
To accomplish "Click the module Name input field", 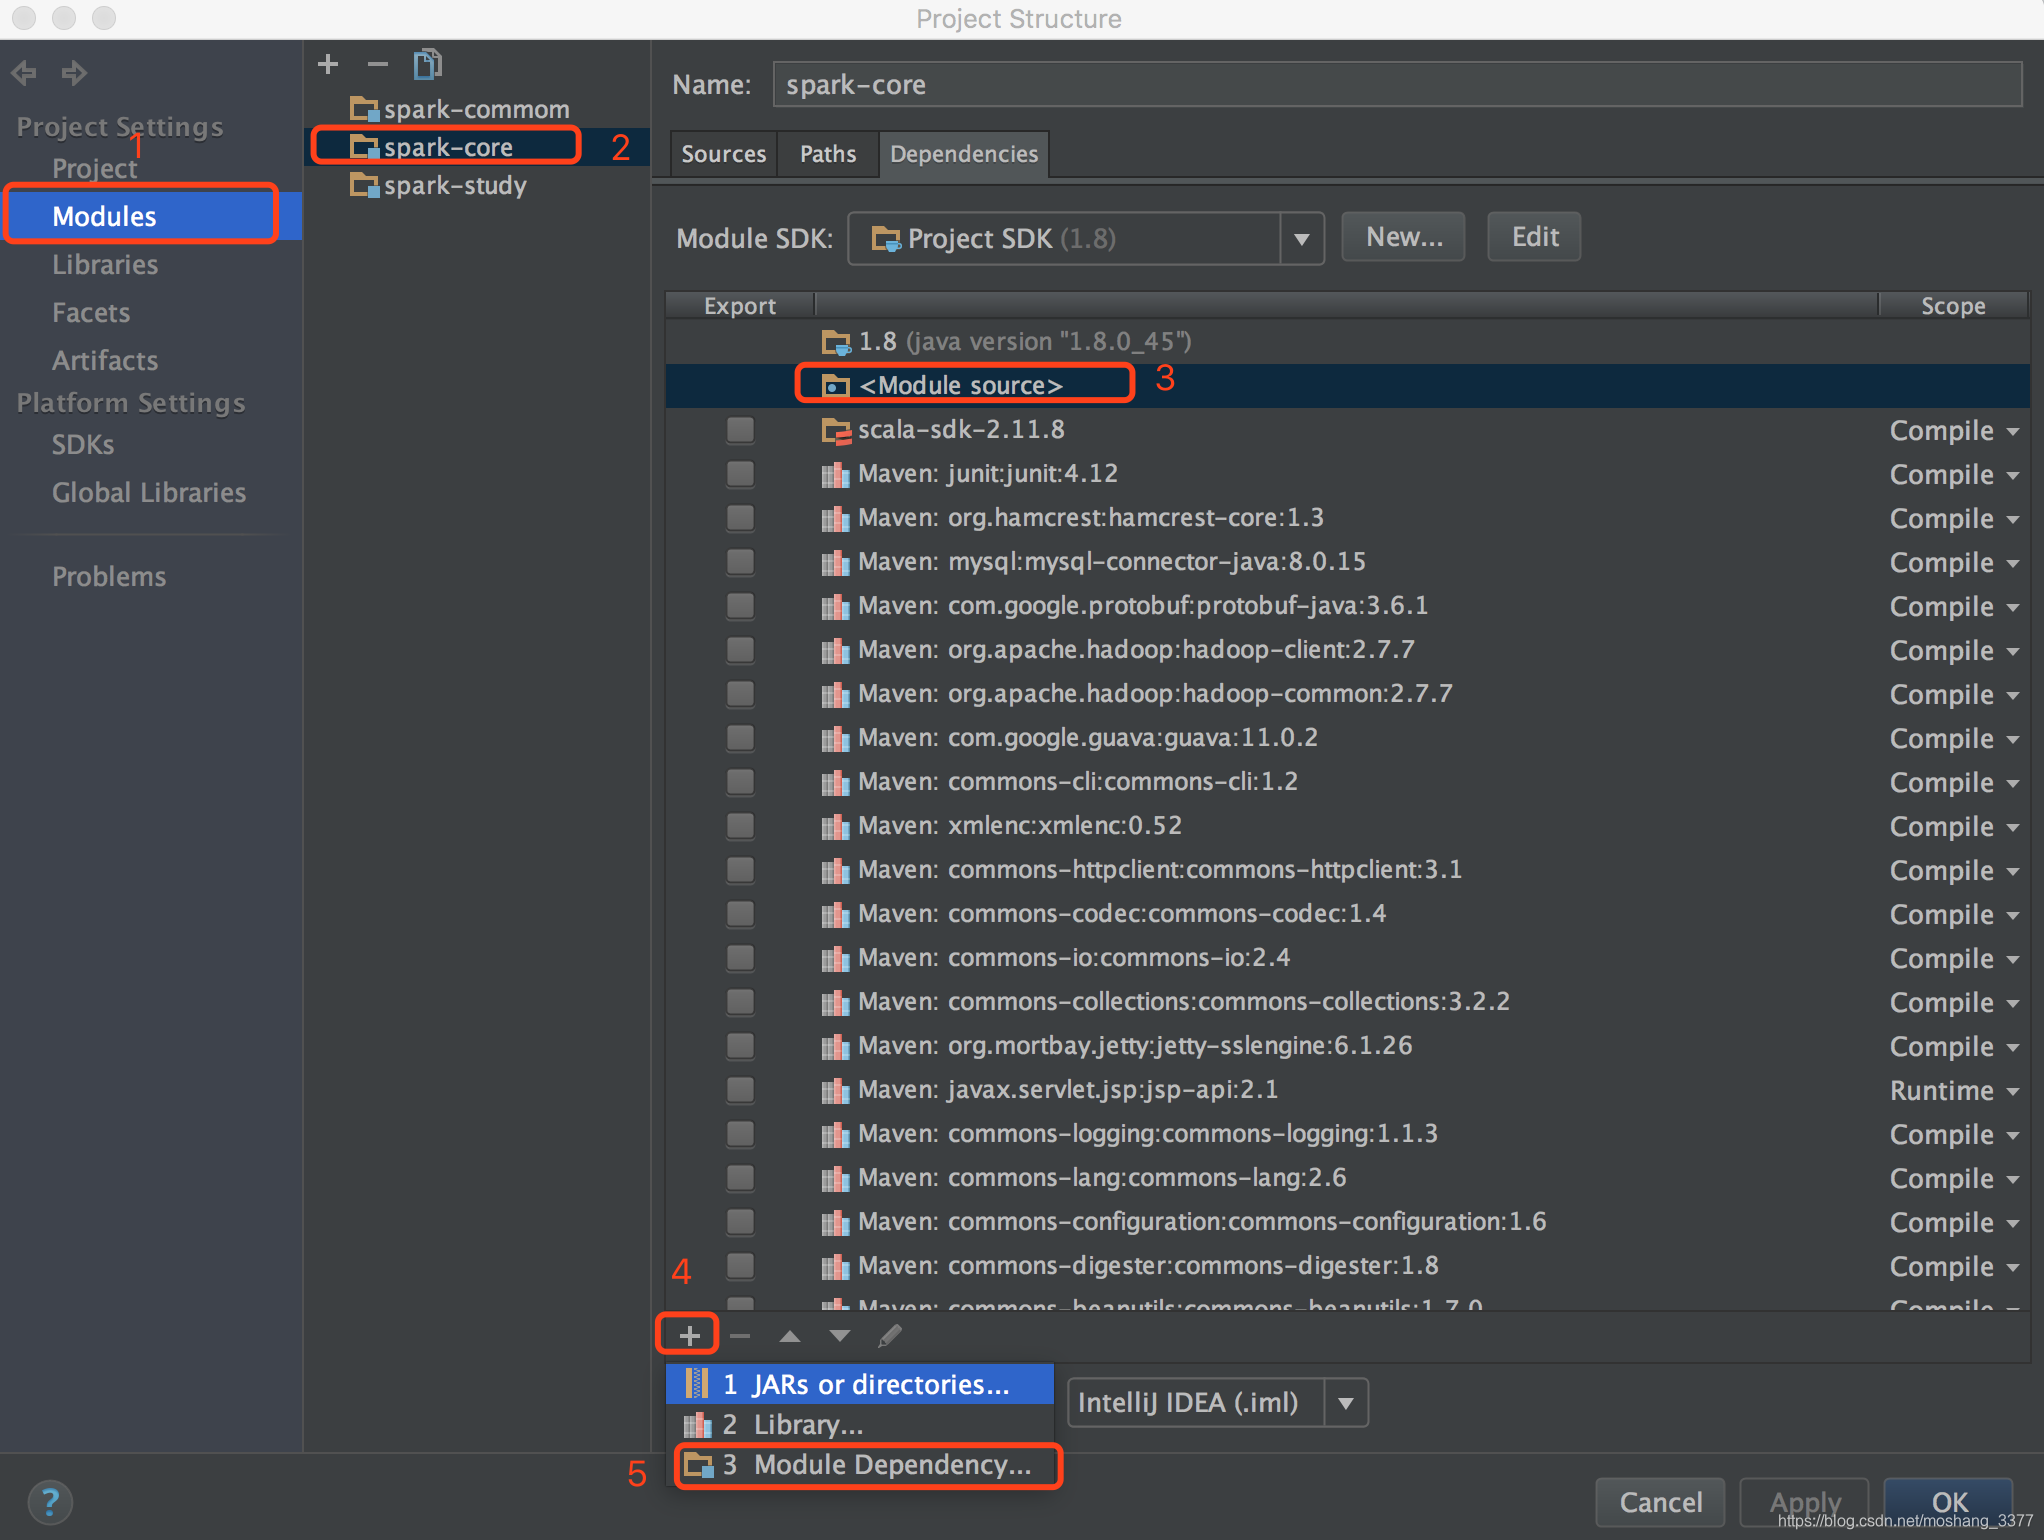I will tap(1397, 85).
